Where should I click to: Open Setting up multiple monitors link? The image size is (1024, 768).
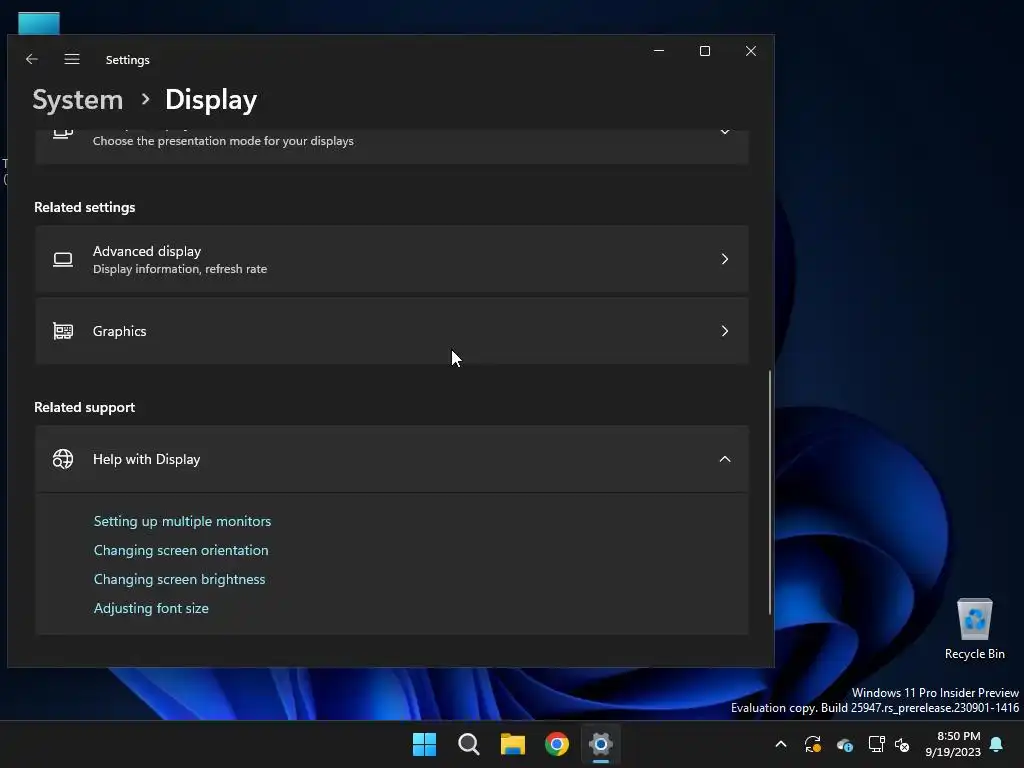pos(182,521)
